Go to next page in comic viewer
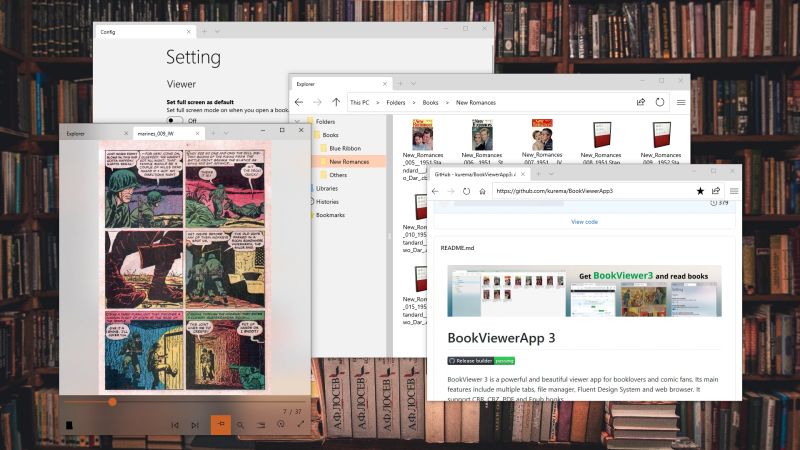 point(195,425)
